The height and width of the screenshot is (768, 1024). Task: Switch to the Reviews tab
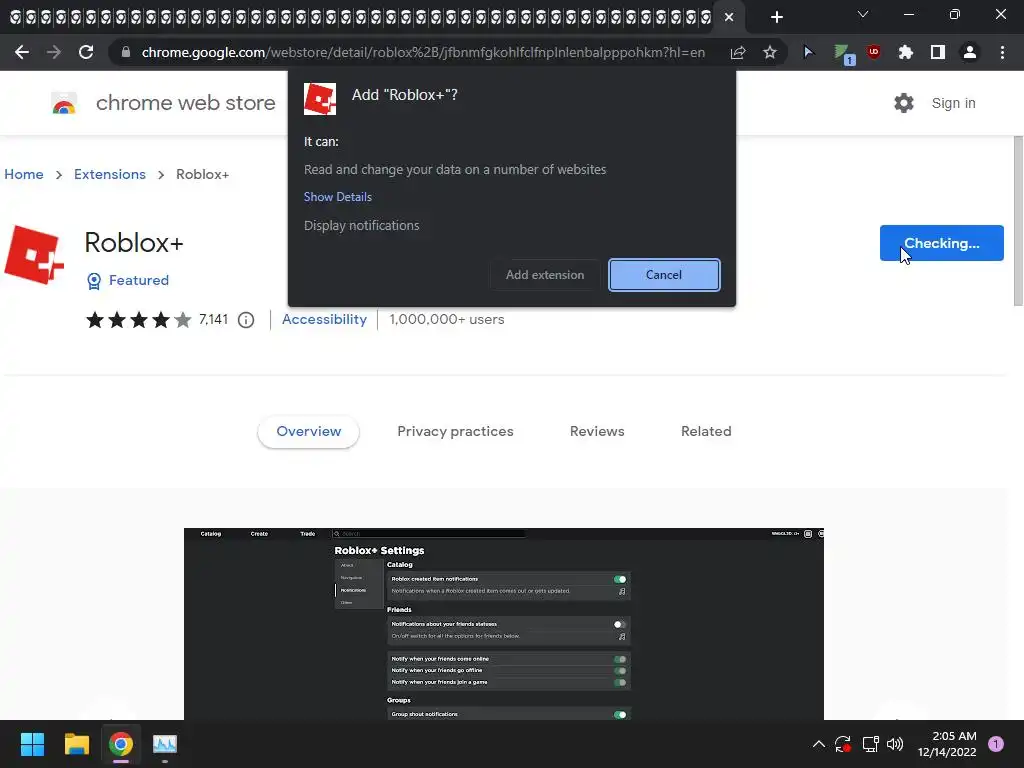[597, 432]
